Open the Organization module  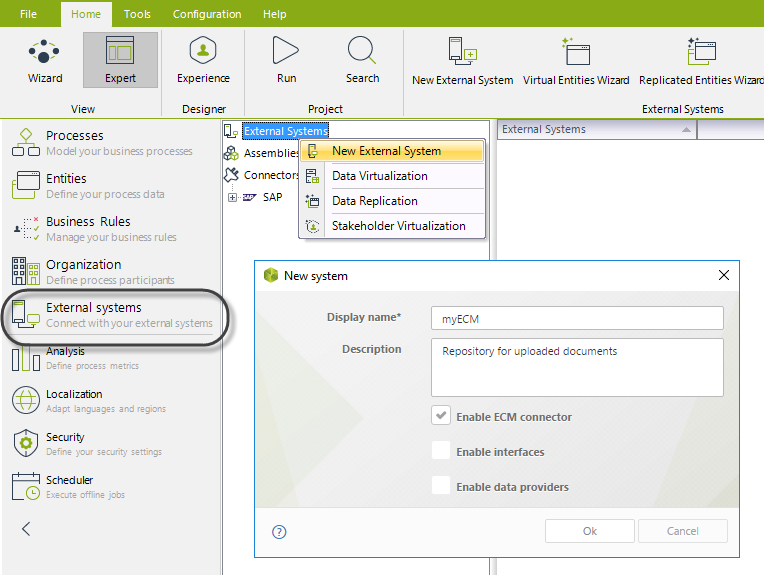[111, 271]
